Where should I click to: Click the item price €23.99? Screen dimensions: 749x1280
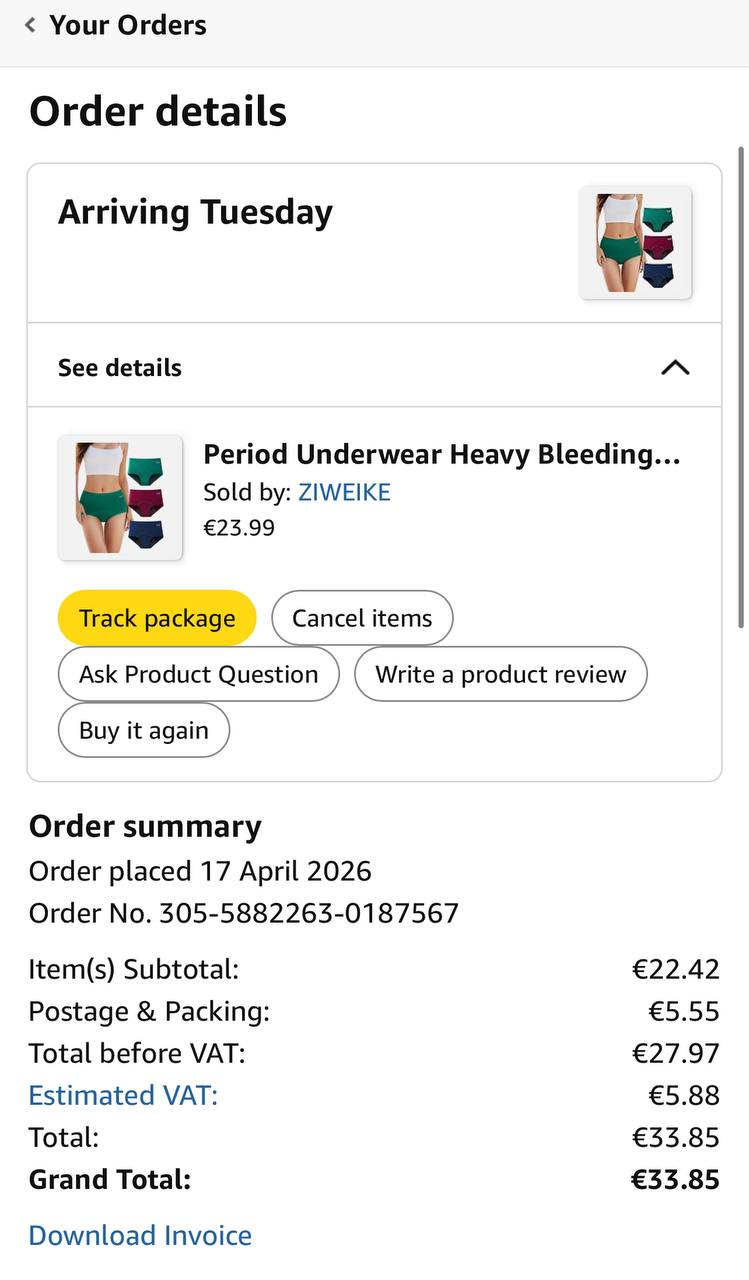[x=239, y=527]
